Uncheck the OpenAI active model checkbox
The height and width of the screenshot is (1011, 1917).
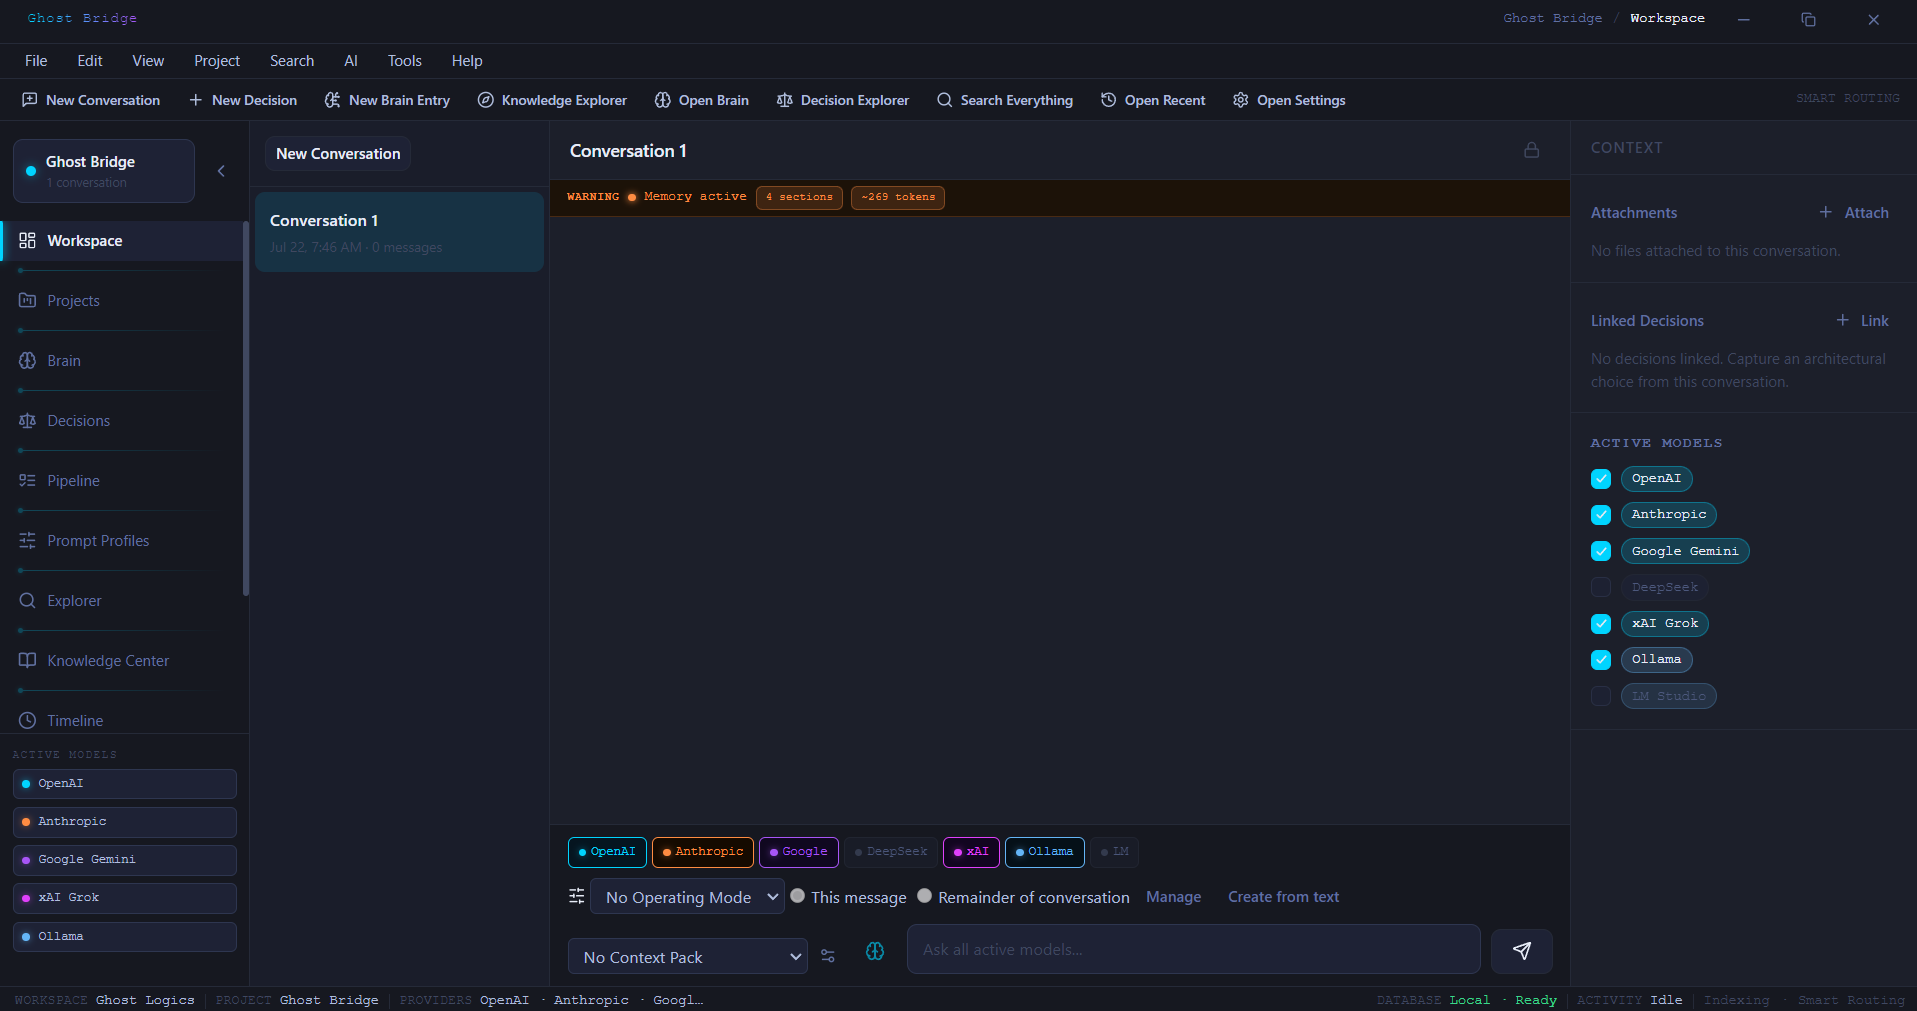pyautogui.click(x=1601, y=479)
